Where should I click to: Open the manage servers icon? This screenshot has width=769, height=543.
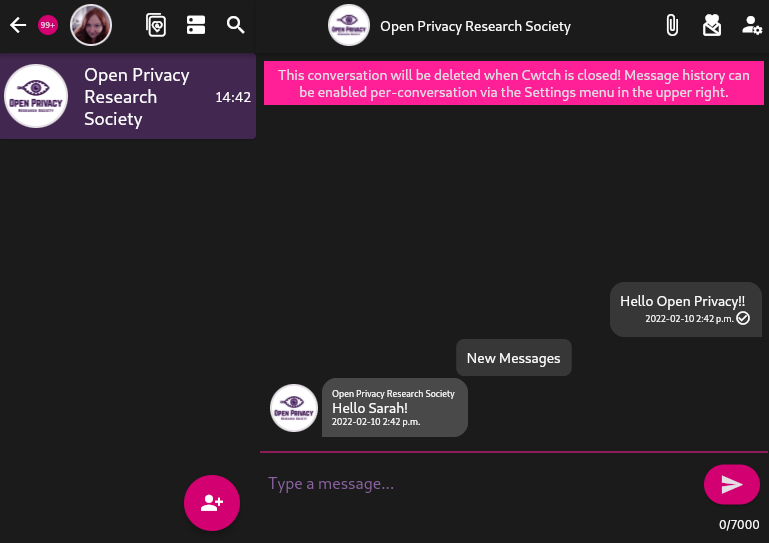(x=196, y=25)
